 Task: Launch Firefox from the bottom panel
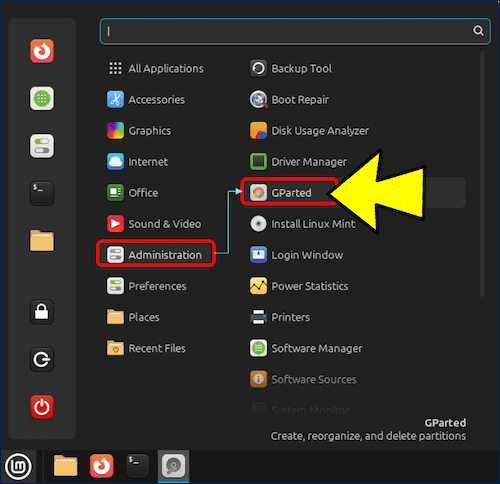pos(102,466)
